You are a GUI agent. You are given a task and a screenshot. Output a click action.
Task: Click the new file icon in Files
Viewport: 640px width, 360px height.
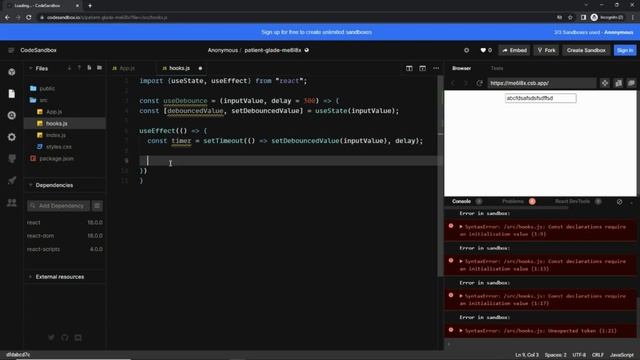(x=89, y=68)
